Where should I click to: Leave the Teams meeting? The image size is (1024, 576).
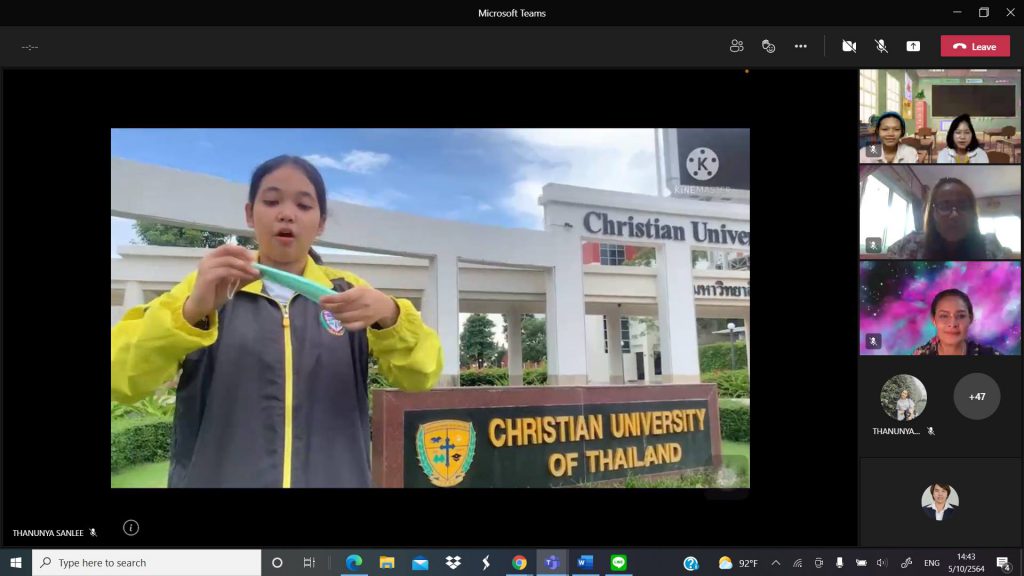975,46
